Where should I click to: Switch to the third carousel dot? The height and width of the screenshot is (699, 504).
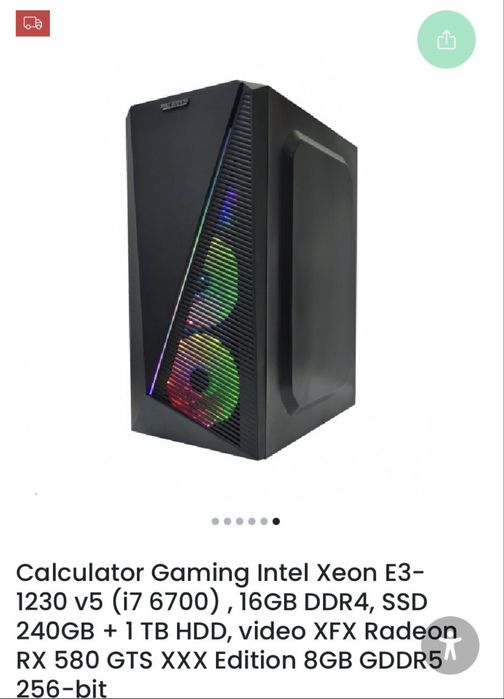click(x=240, y=521)
